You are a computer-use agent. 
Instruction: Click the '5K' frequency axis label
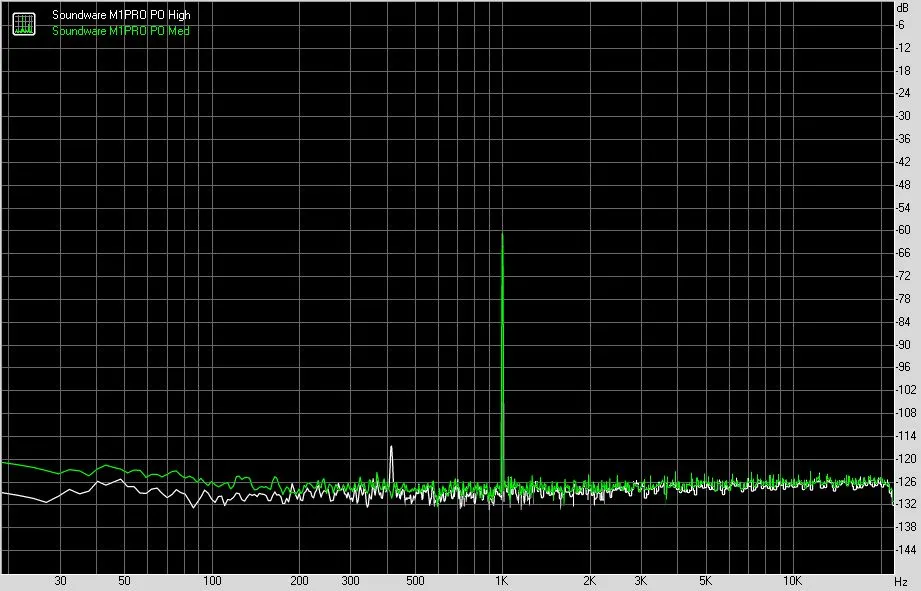click(705, 581)
